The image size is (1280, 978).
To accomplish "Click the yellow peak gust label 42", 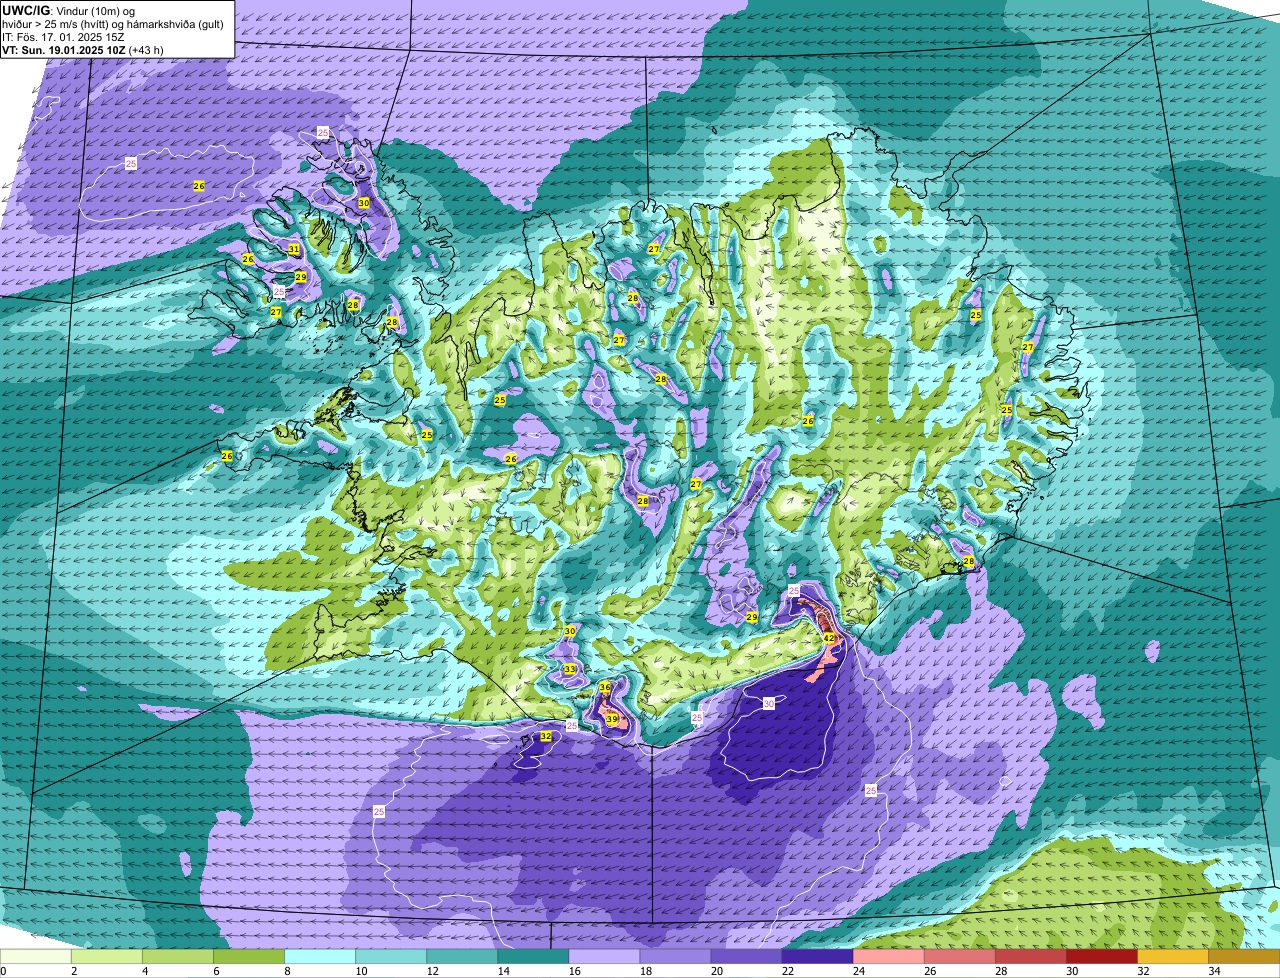I will 829,638.
